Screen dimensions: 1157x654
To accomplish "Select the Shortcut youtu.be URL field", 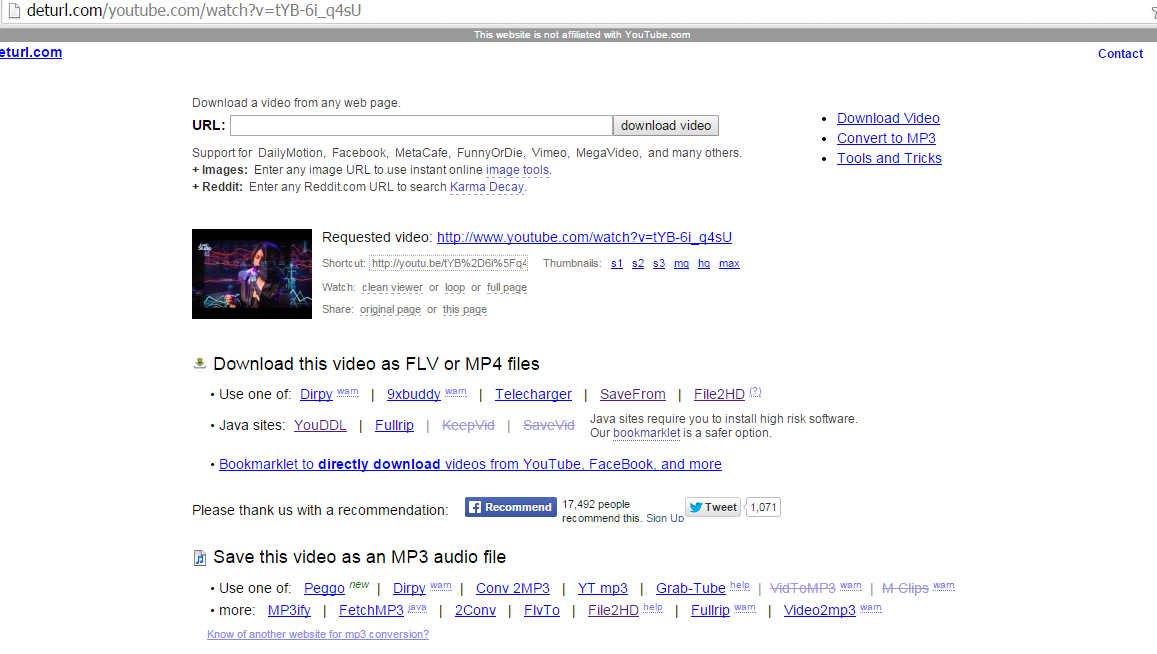I will point(449,264).
